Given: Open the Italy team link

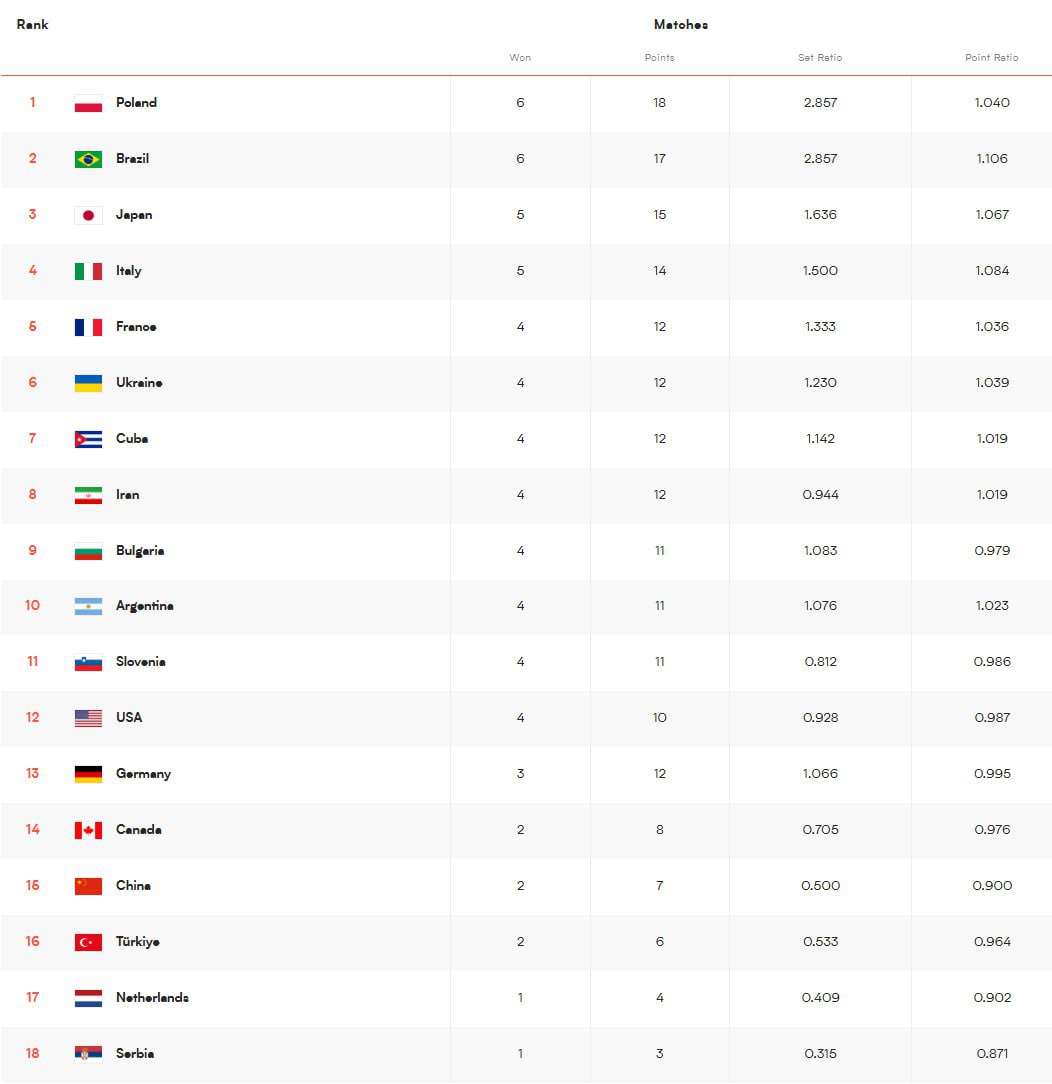Looking at the screenshot, I should tap(129, 270).
